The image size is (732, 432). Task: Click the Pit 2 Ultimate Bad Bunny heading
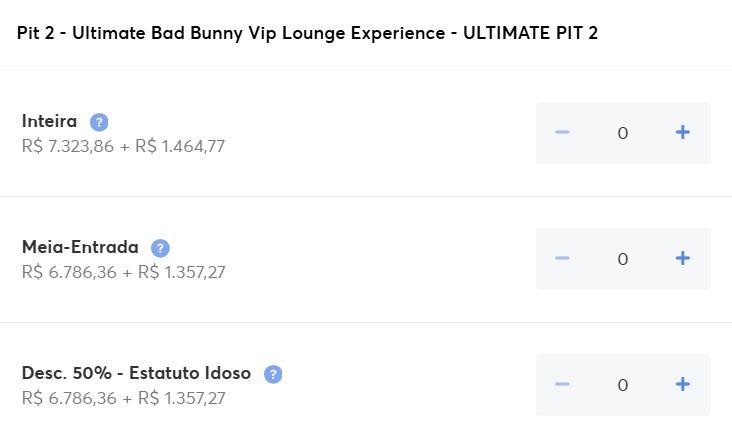tap(308, 34)
